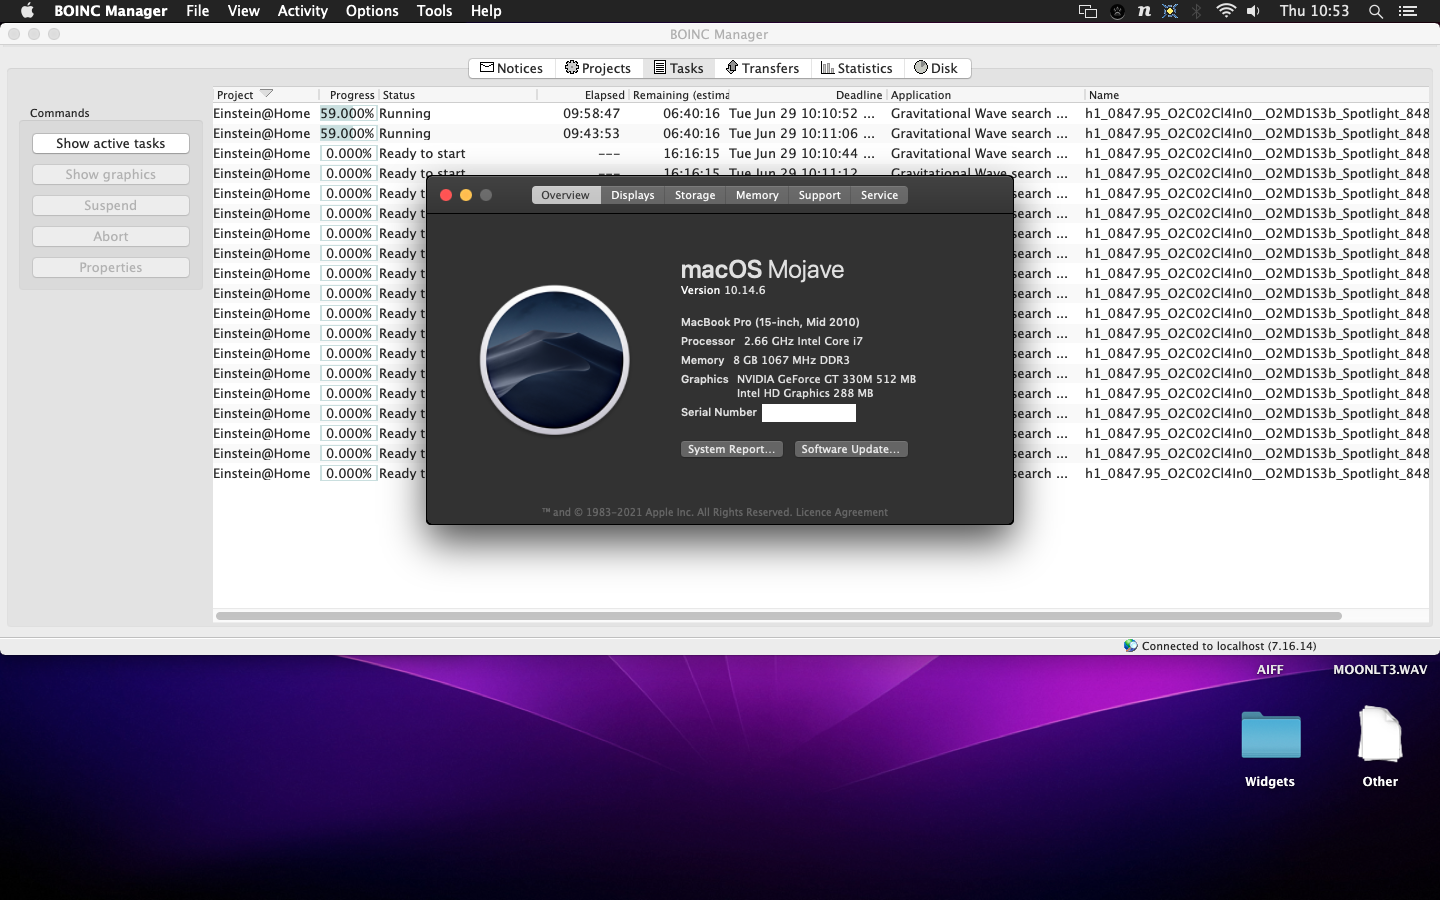The image size is (1440, 900).
Task: Switch to the Projects tab
Action: click(x=597, y=68)
